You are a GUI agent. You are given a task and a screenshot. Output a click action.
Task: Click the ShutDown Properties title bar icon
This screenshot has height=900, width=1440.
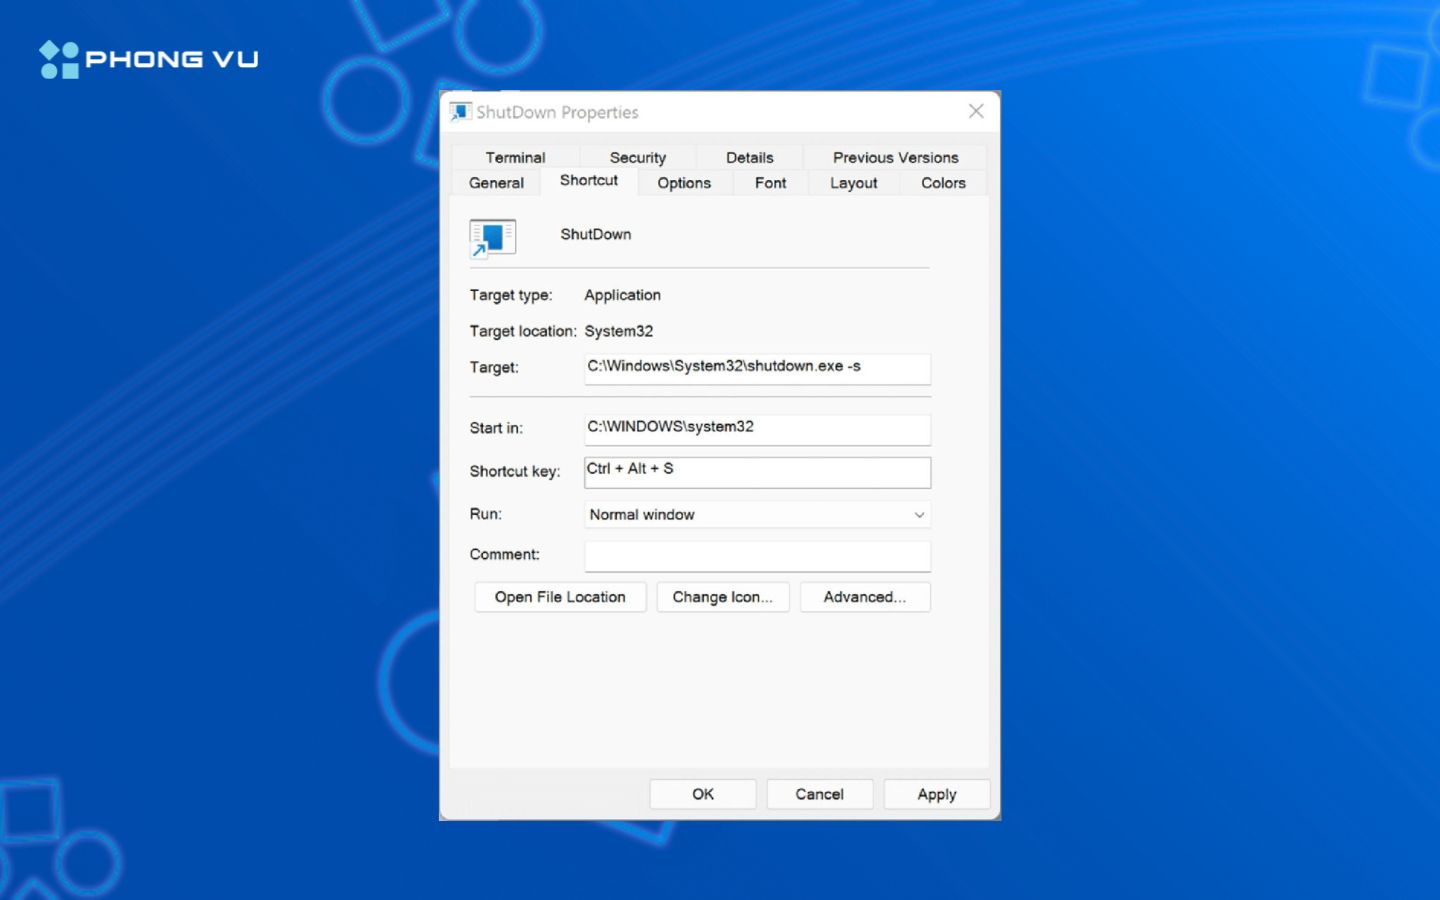(461, 111)
